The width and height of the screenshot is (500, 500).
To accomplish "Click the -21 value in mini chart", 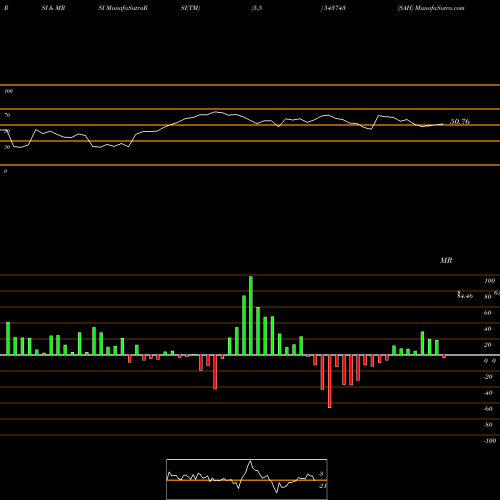I will (x=322, y=486).
